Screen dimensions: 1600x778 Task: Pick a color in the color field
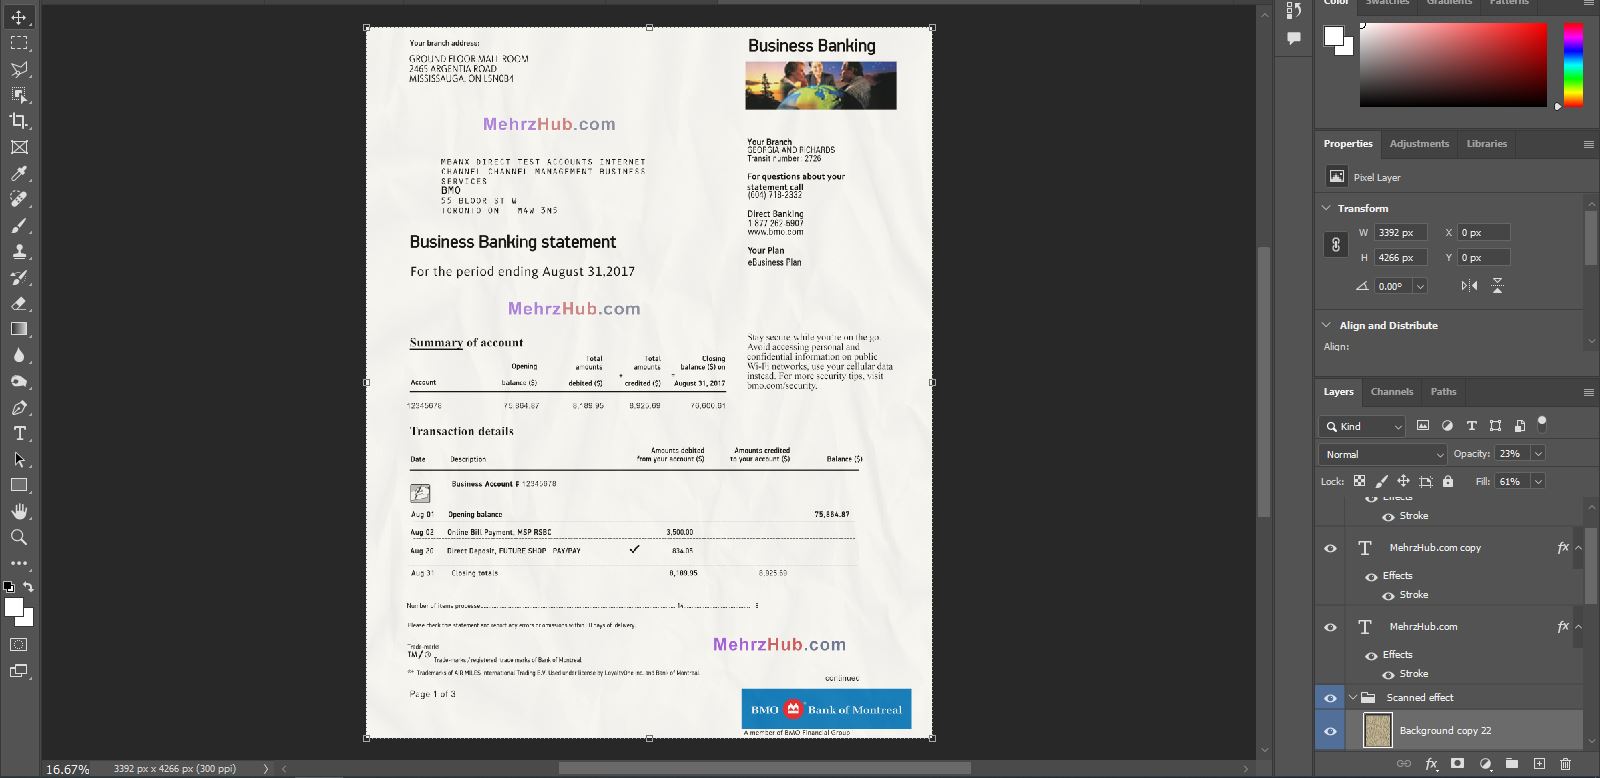1453,64
